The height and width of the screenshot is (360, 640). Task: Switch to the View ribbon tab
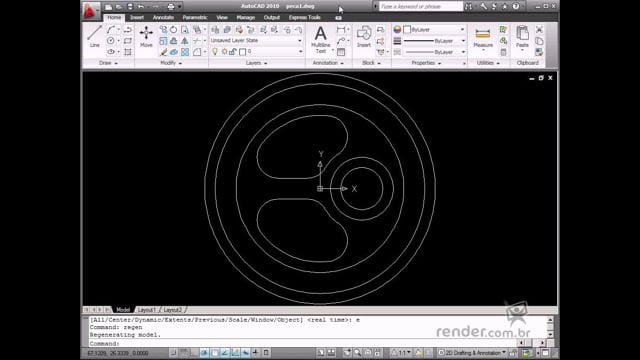222,18
